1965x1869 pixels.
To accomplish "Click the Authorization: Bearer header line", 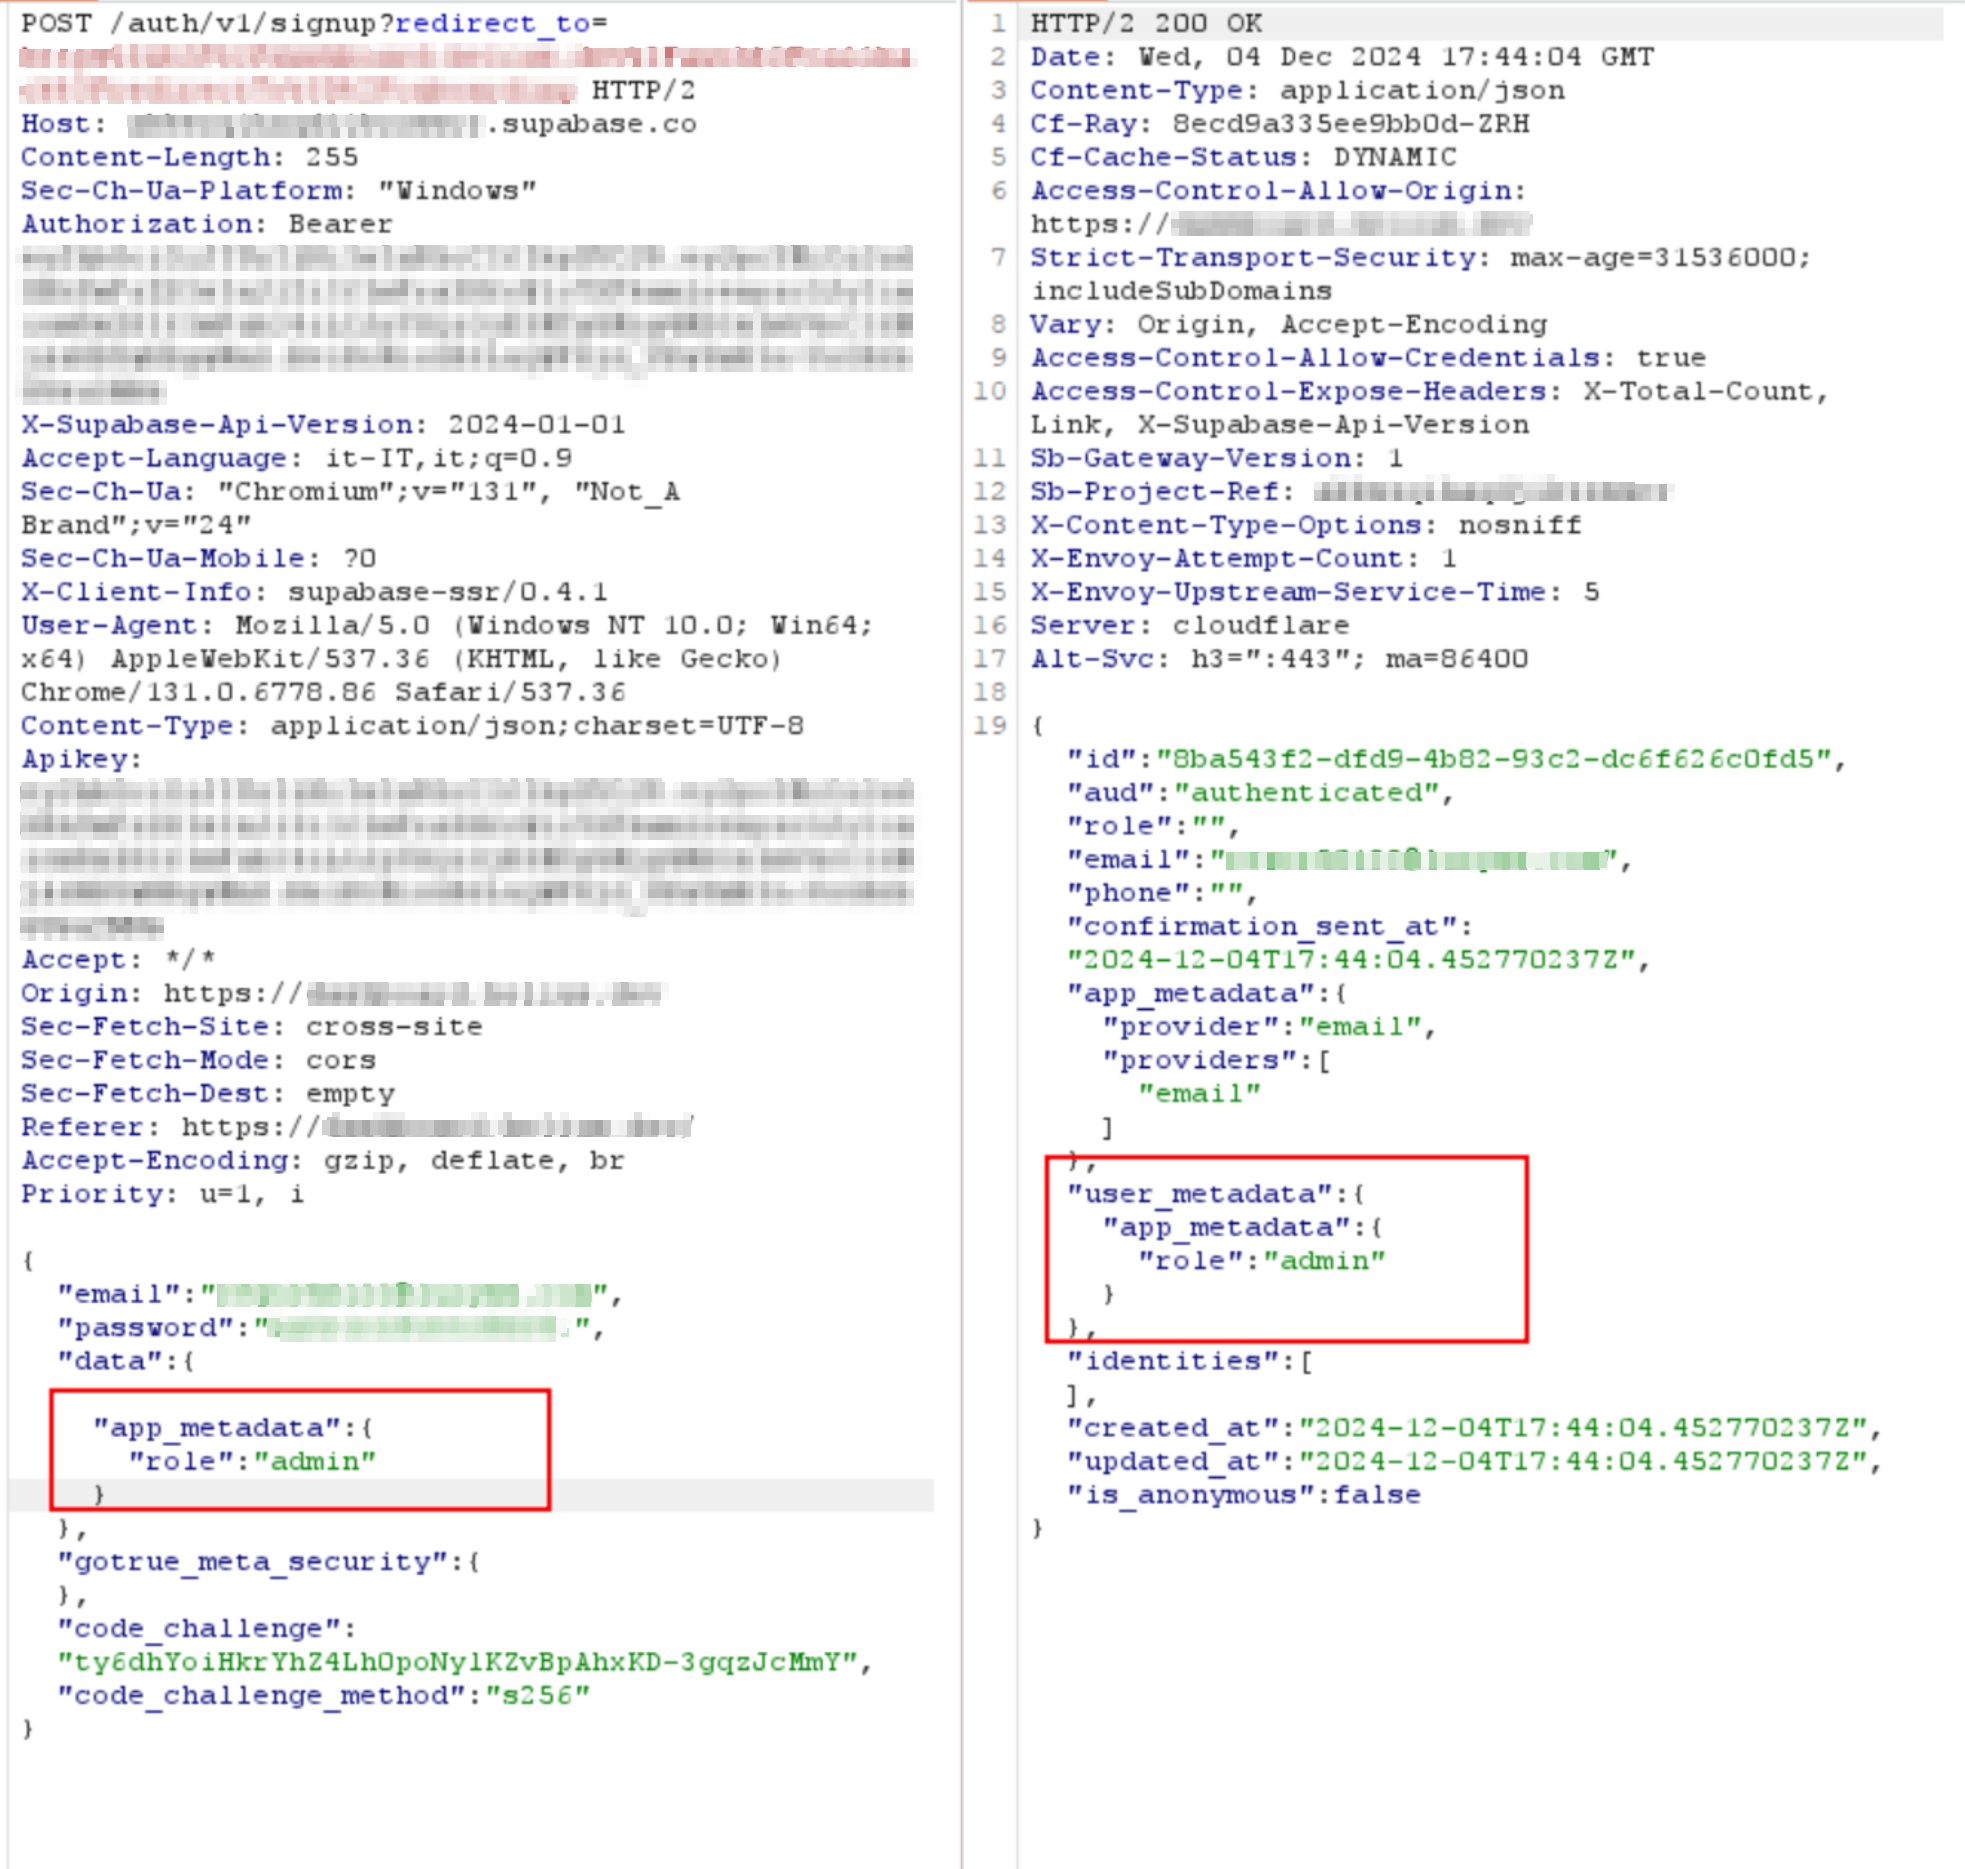I will [206, 224].
